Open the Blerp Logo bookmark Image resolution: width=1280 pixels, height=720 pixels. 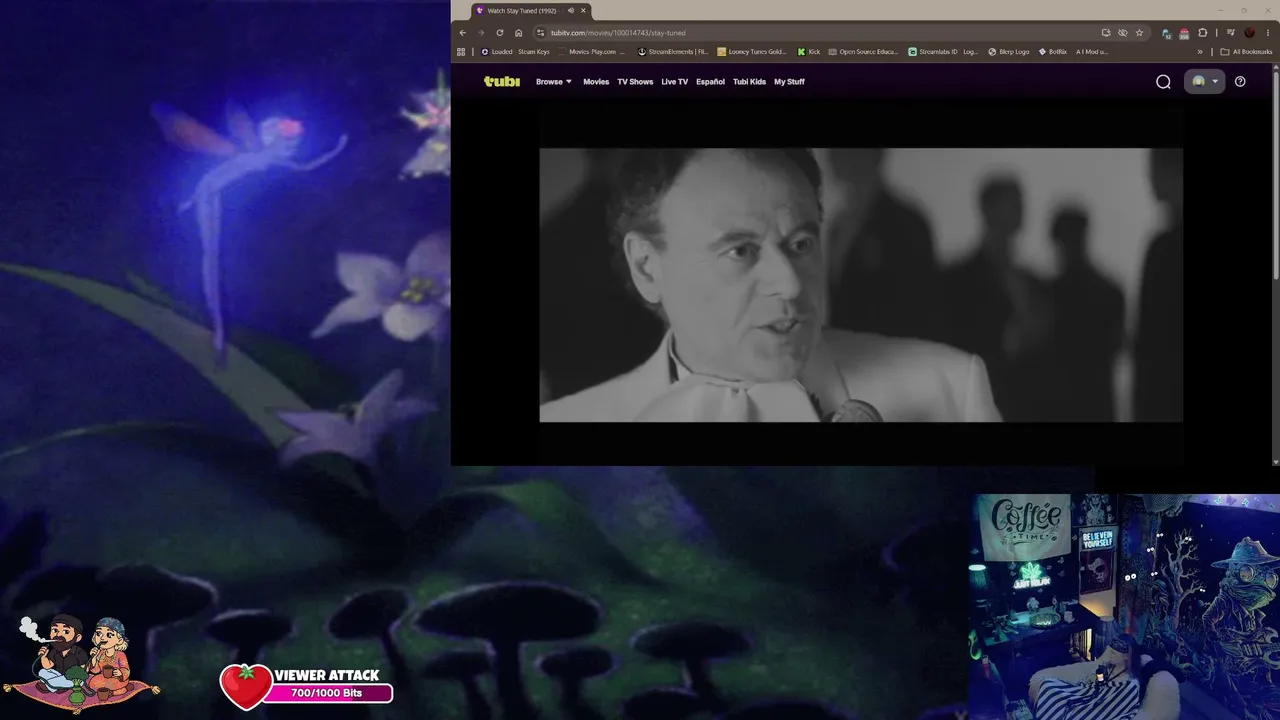pyautogui.click(x=1008, y=52)
